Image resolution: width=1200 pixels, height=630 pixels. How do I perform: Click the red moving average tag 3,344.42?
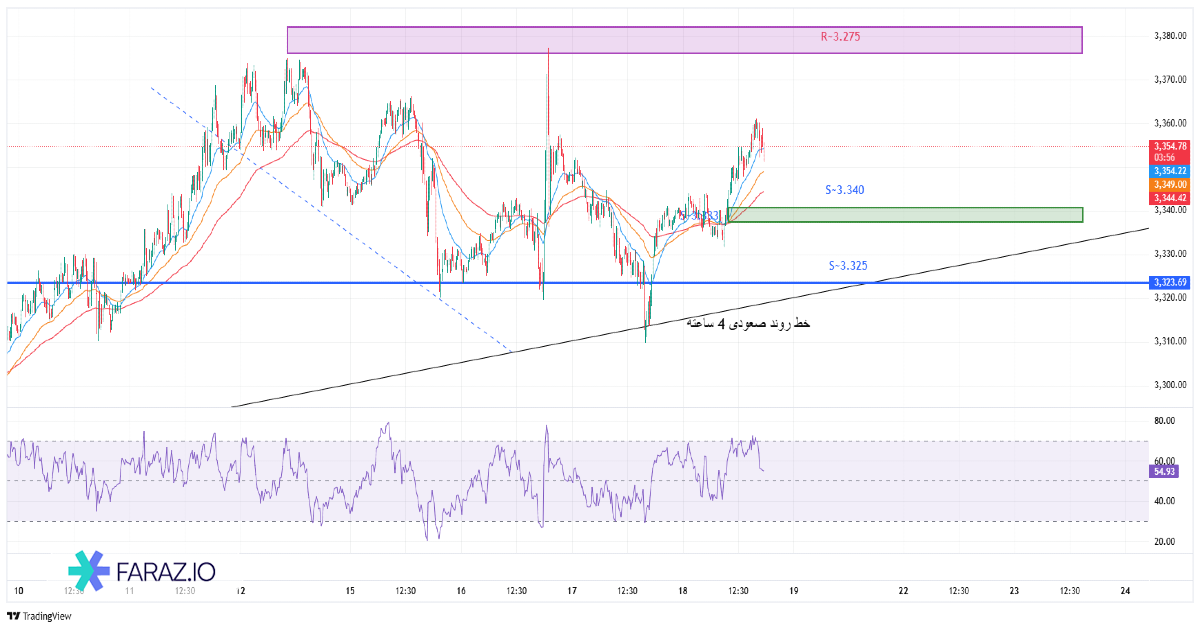(1169, 197)
